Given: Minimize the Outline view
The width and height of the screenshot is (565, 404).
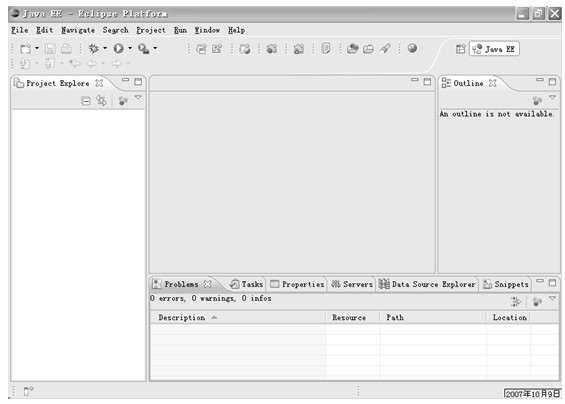Looking at the screenshot, I should point(540,80).
